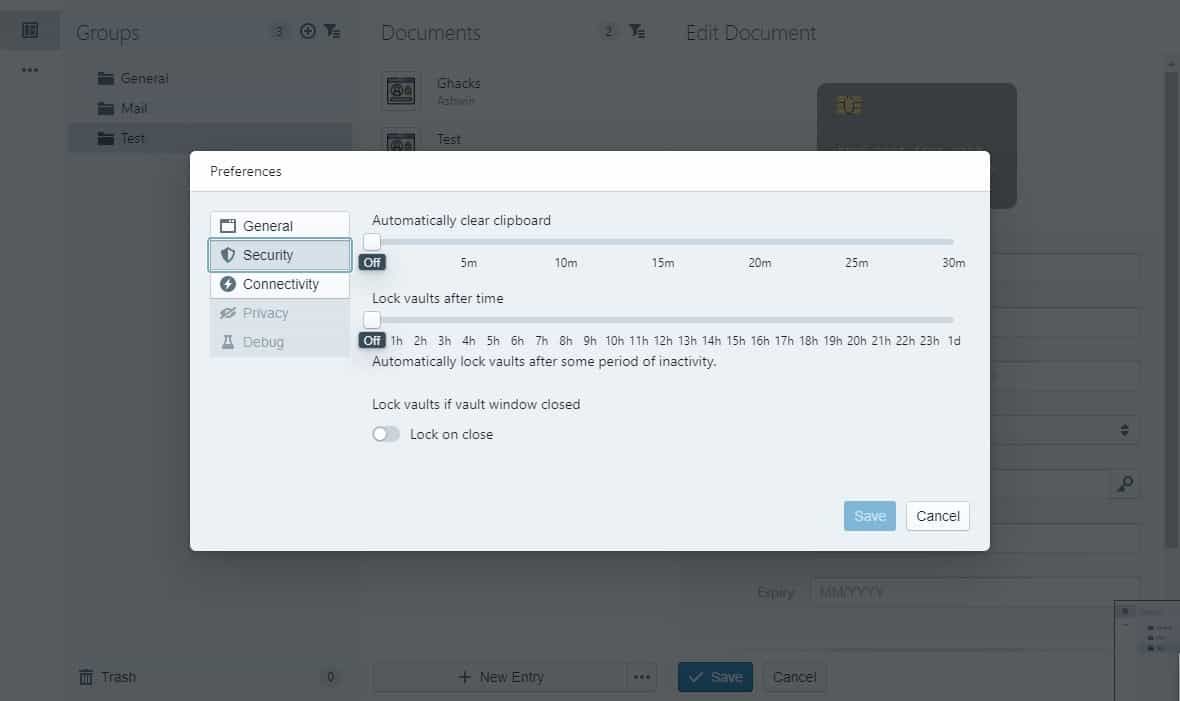The width and height of the screenshot is (1180, 701).
Task: Set clipboard clear slider to 15m
Action: click(x=663, y=242)
